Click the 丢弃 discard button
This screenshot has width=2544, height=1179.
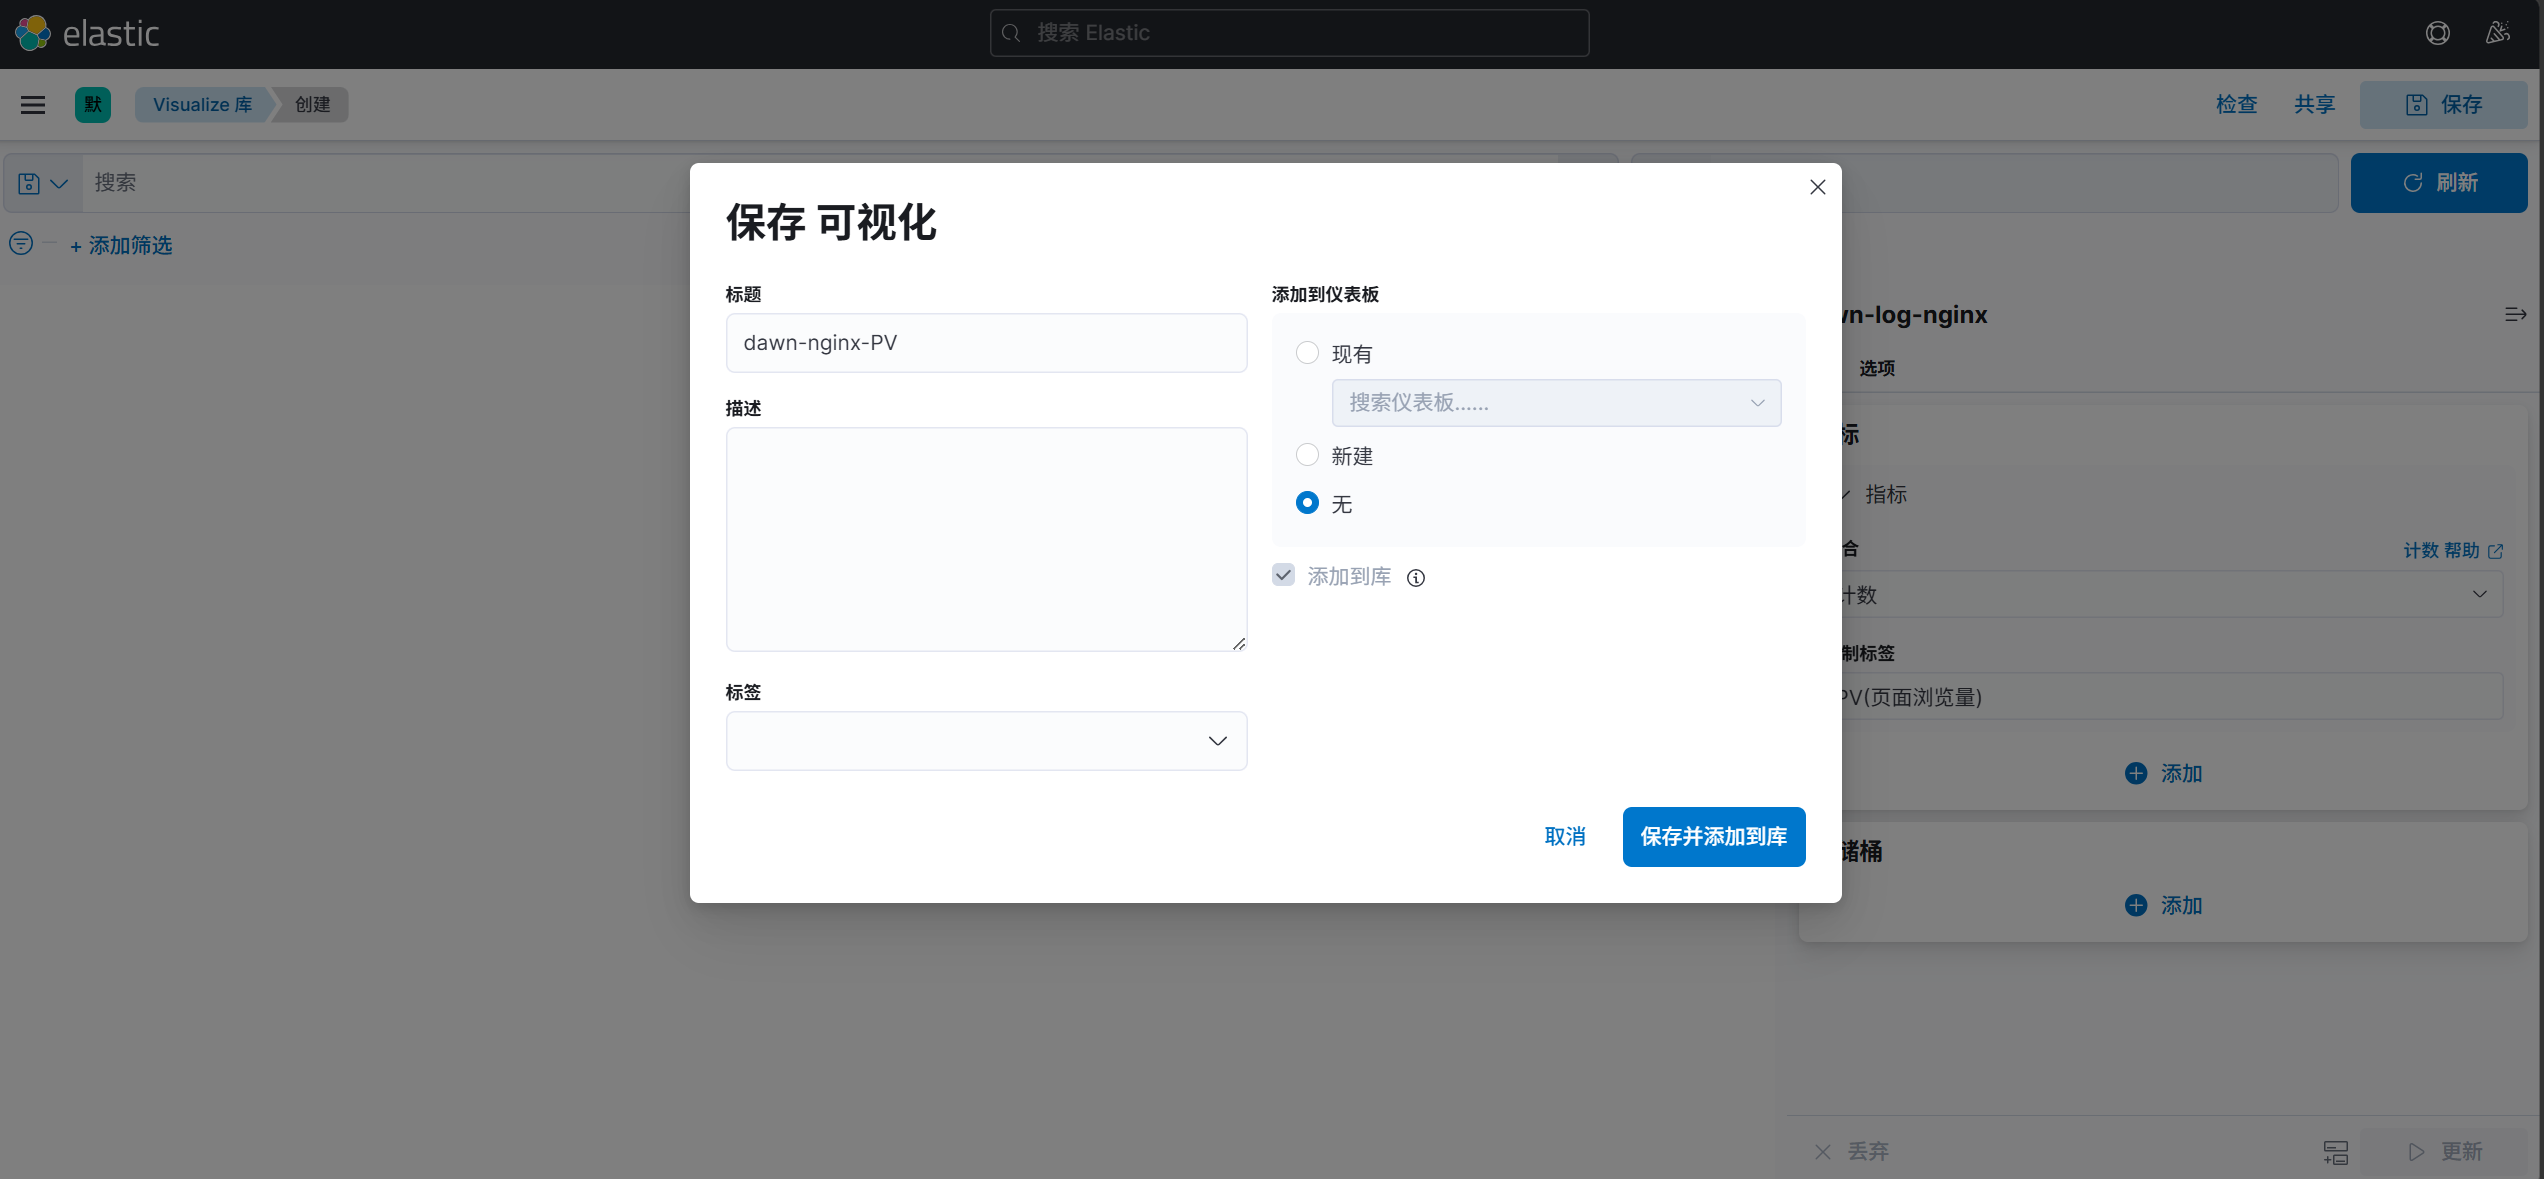click(x=1852, y=1151)
